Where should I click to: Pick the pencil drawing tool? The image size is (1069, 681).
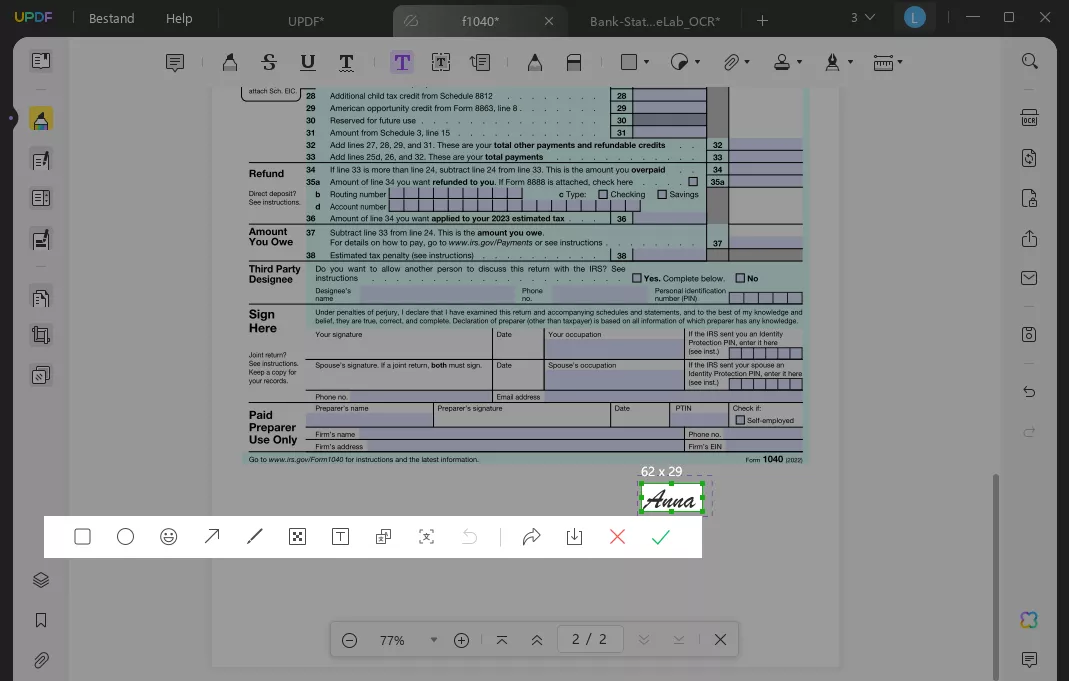click(x=534, y=63)
